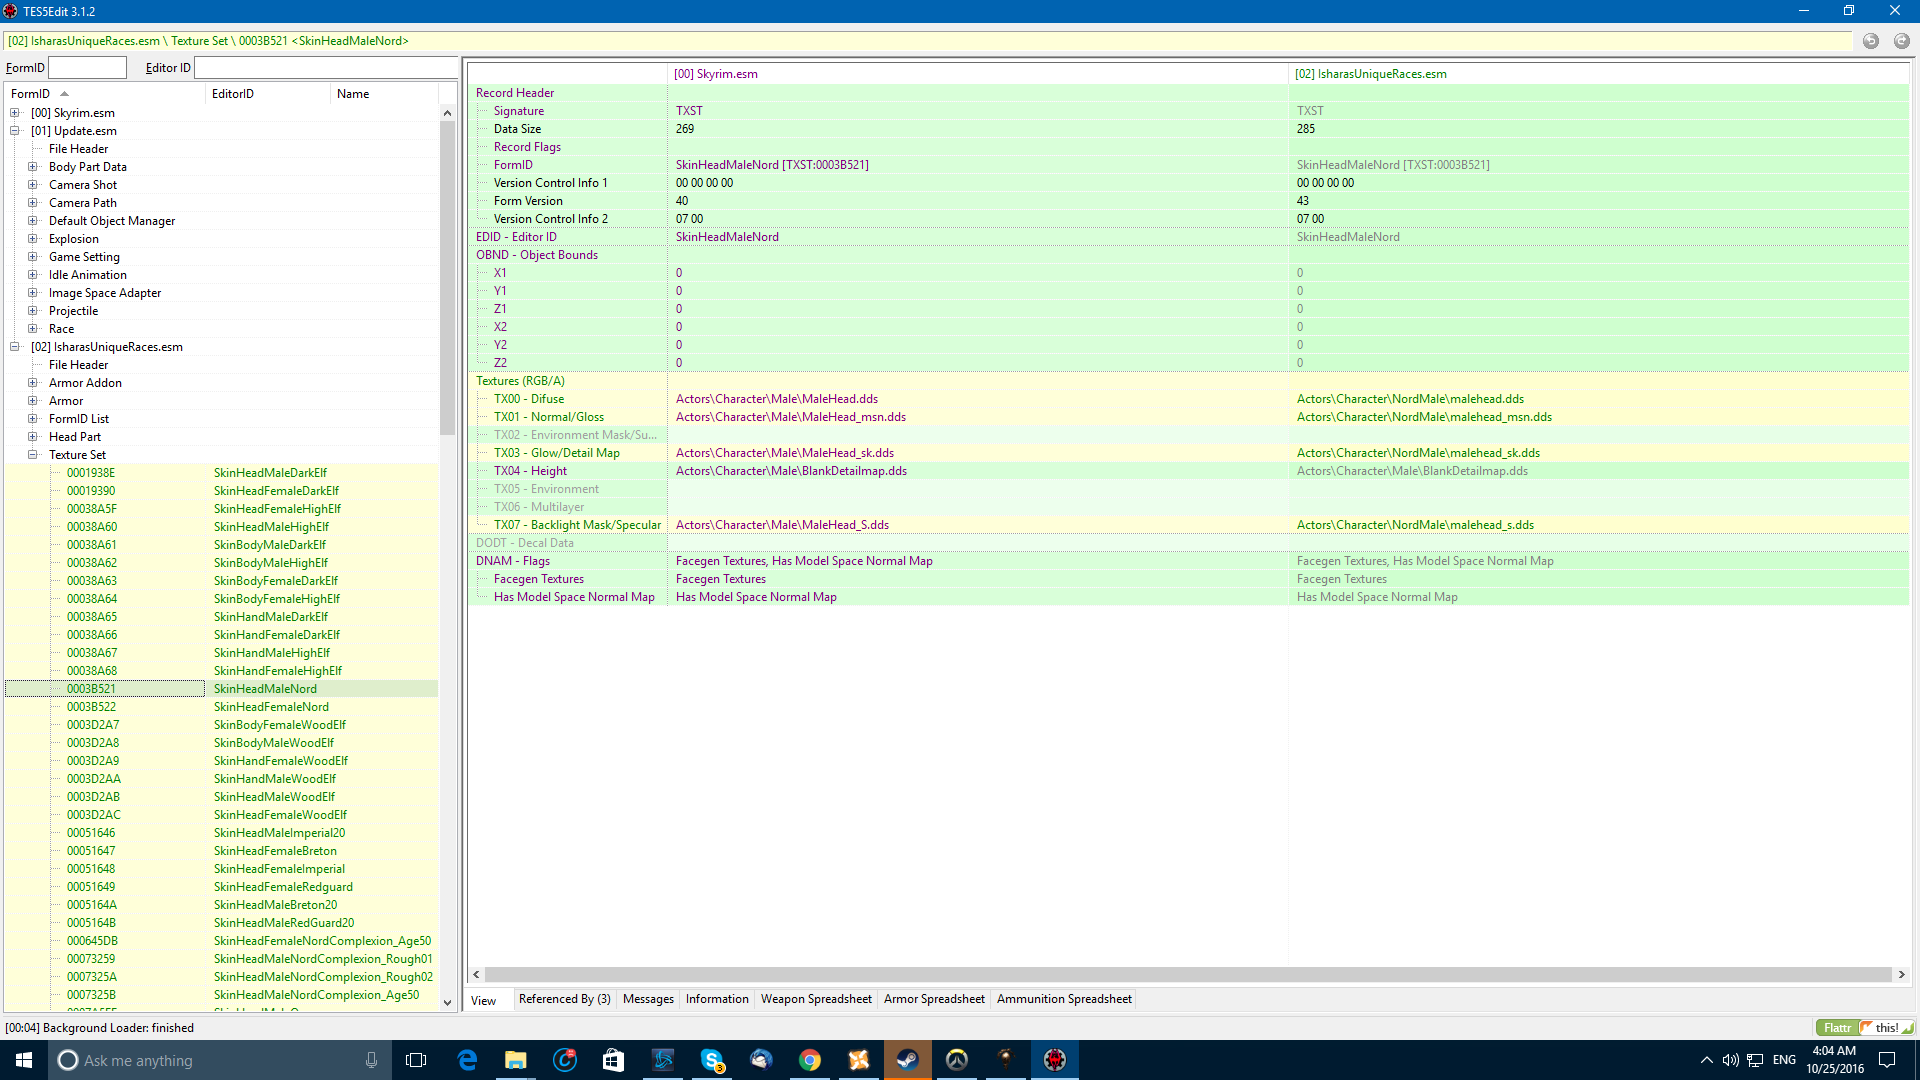
Task: Switch to the Referenced By (3) tab
Action: pos(564,999)
